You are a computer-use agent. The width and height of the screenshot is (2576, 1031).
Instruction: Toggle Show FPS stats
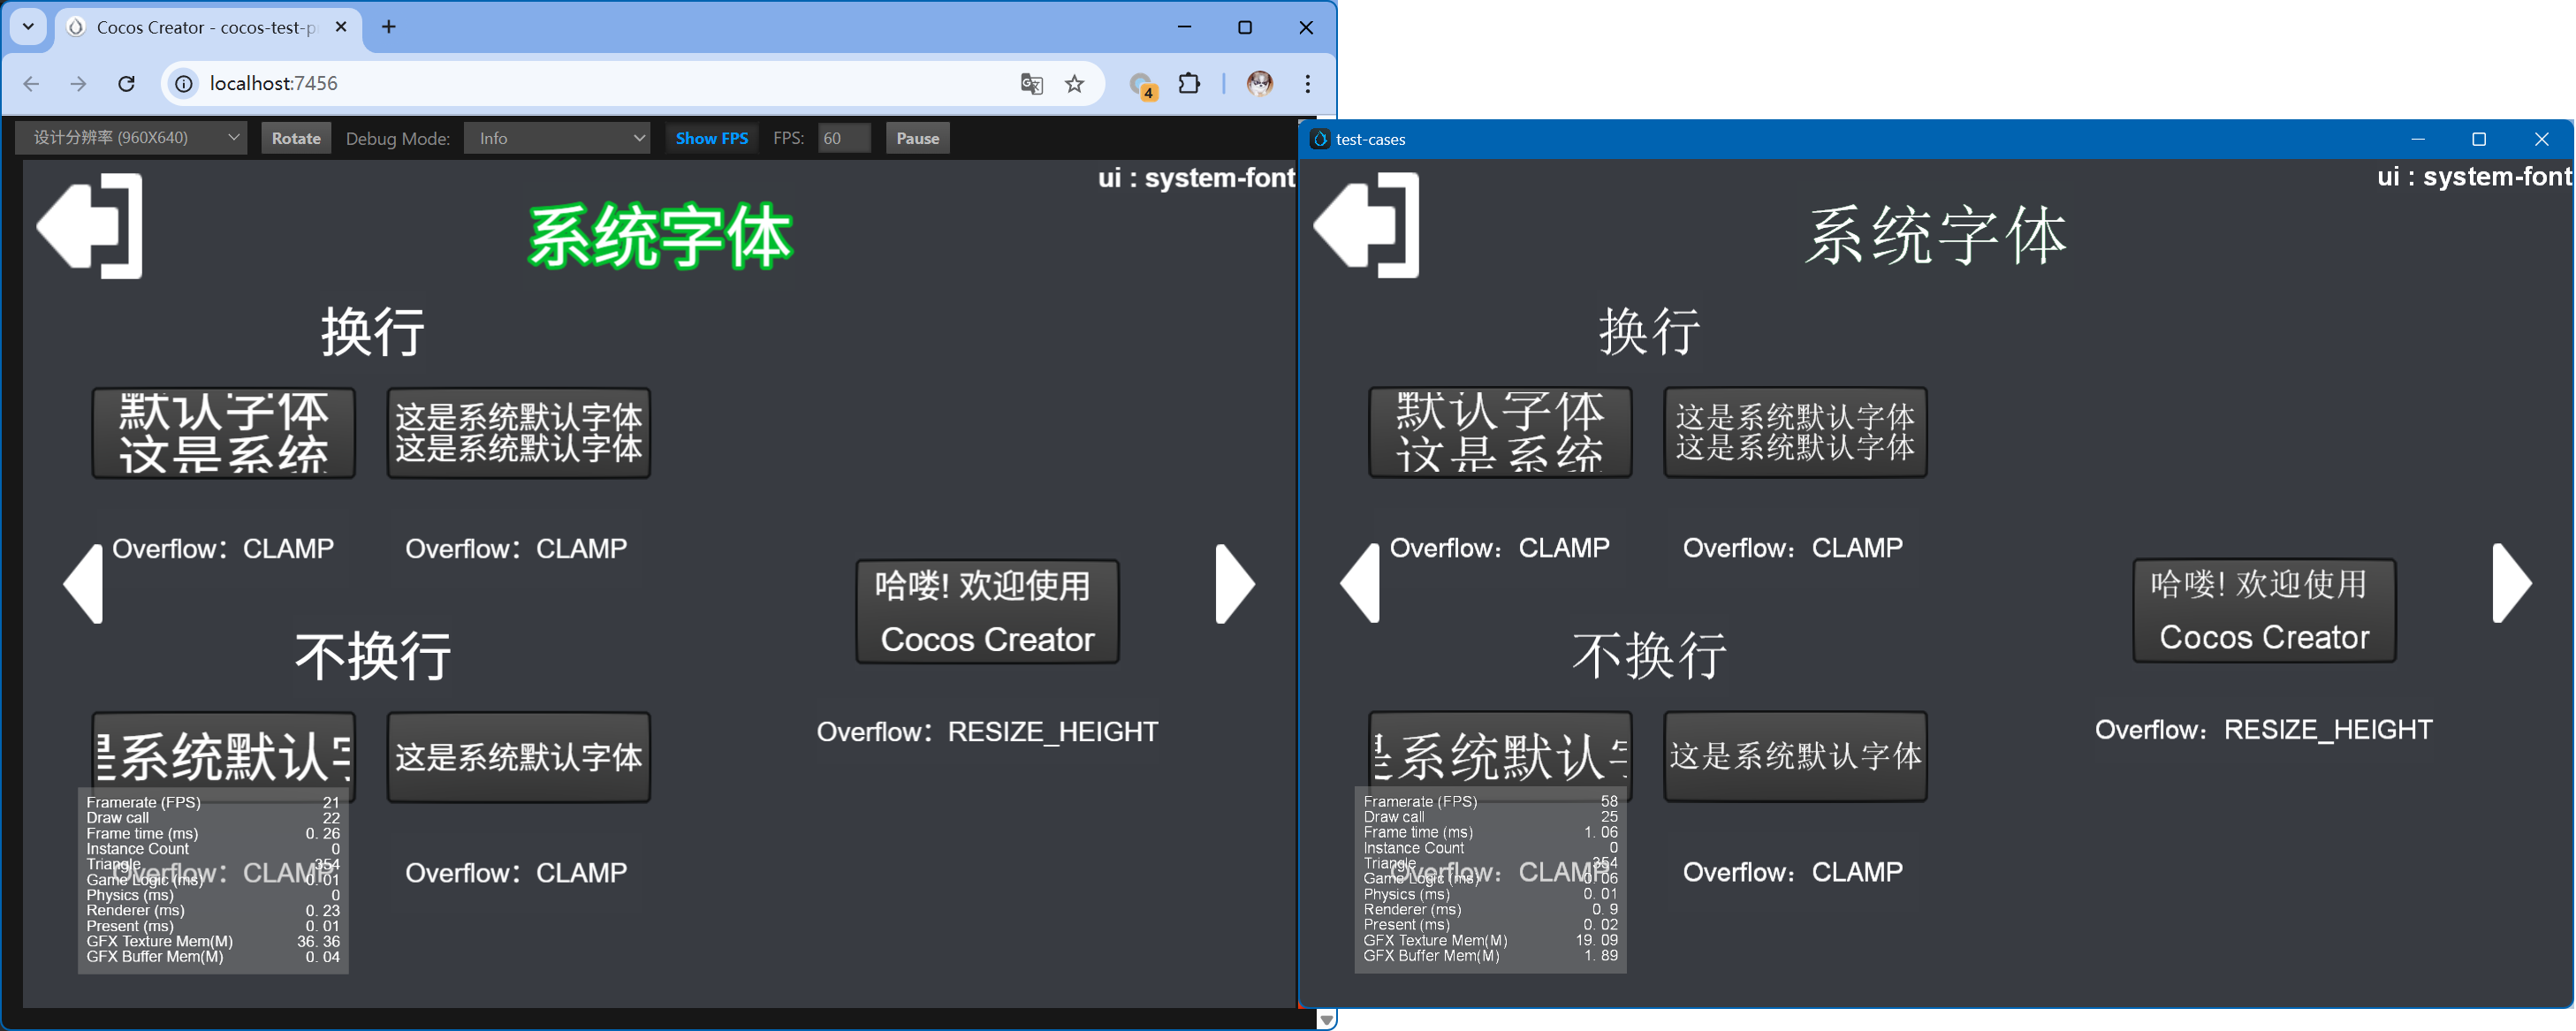click(711, 138)
